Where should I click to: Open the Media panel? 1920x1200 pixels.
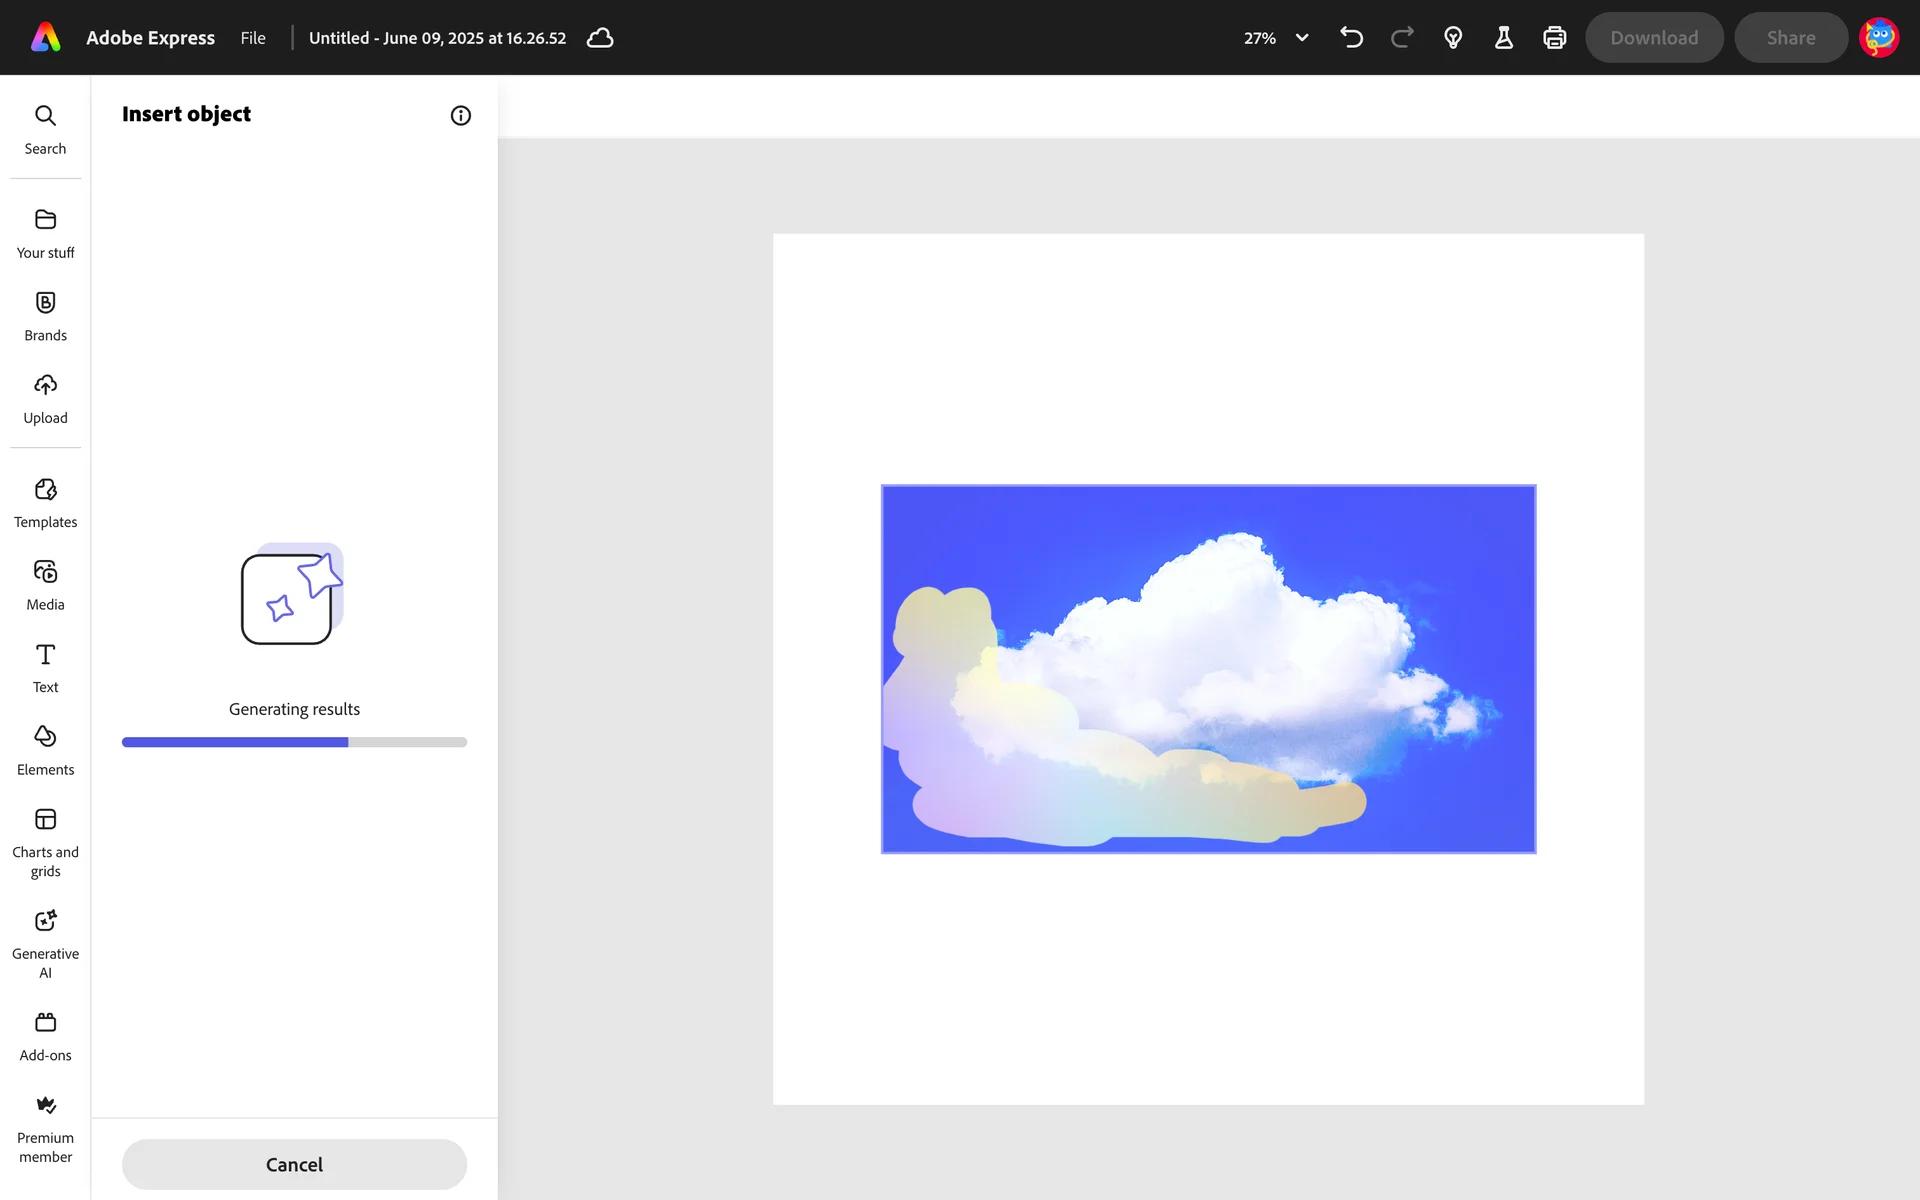point(45,585)
